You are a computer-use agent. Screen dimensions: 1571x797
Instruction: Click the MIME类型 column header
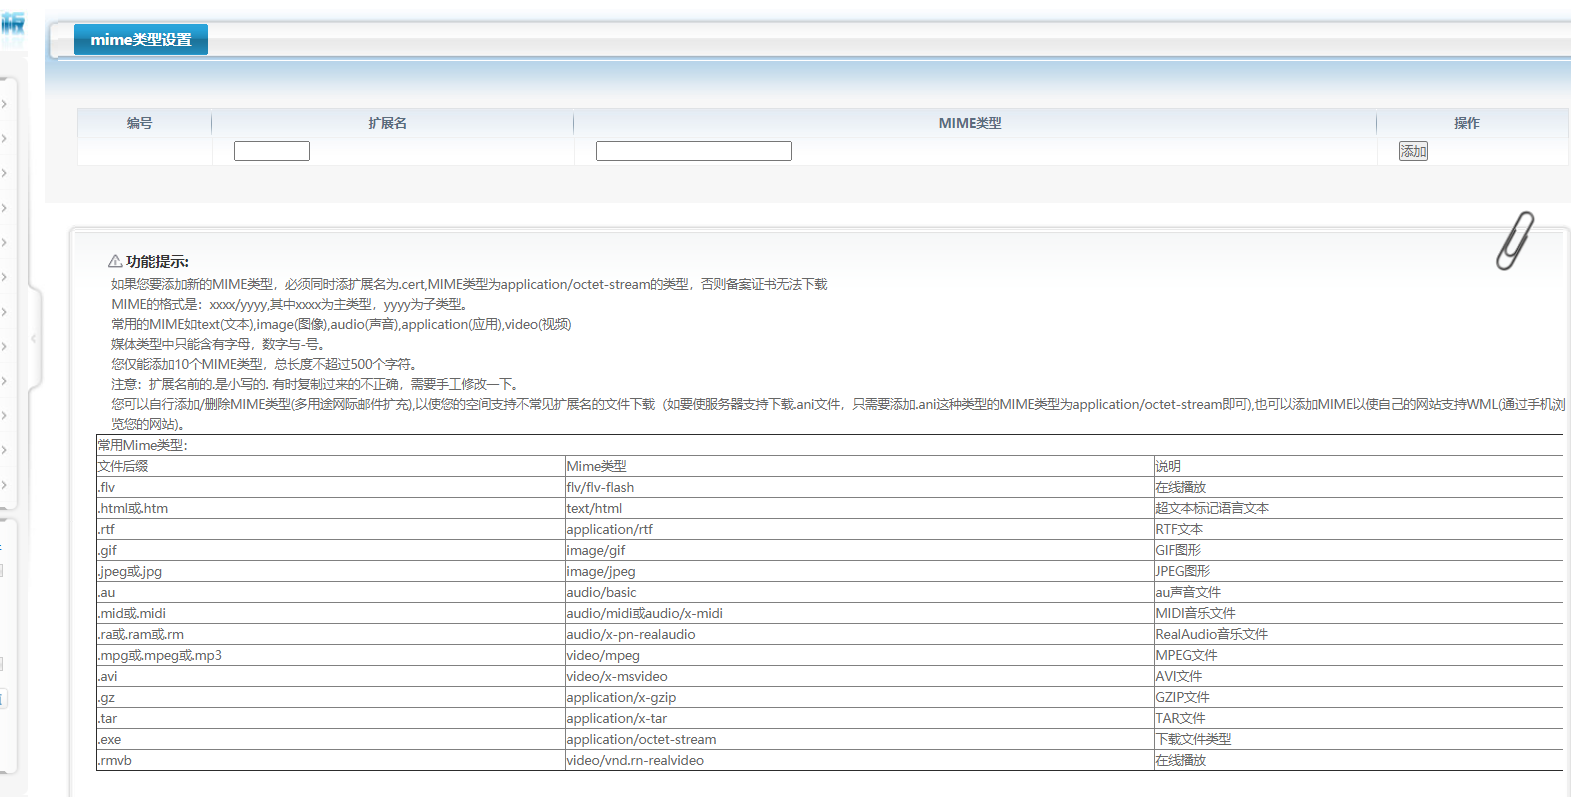pos(969,123)
